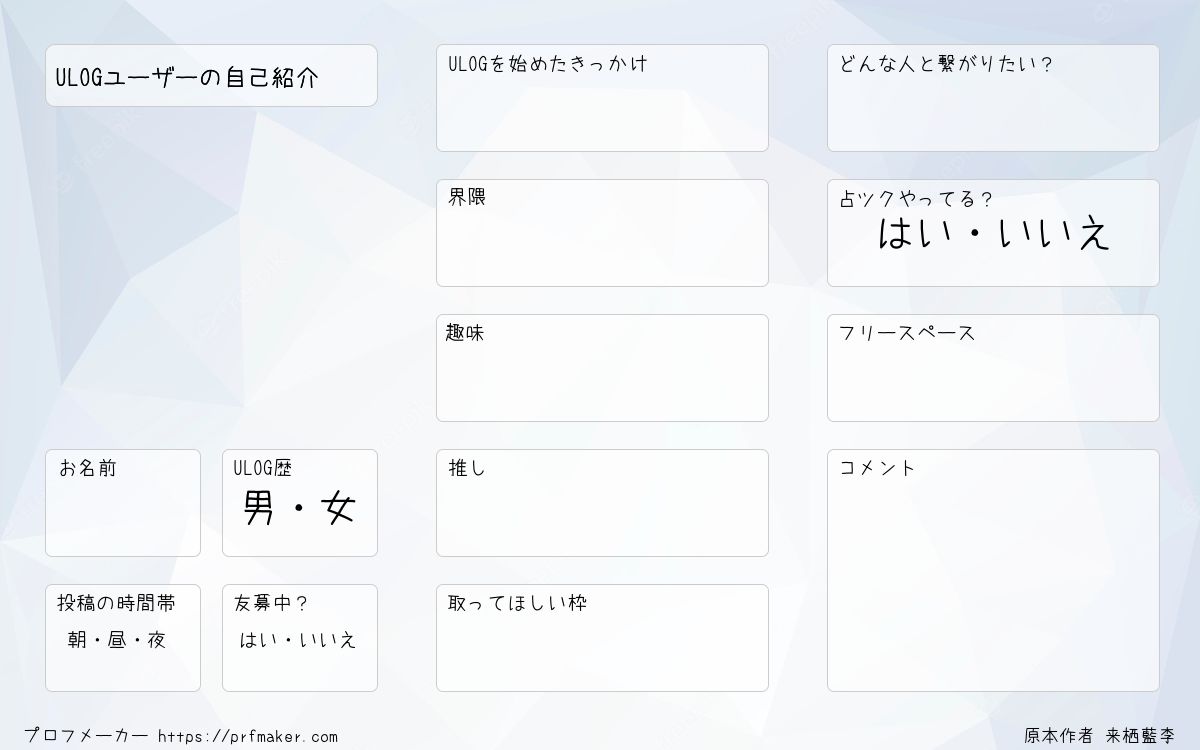Select the フリースペース box
Viewport: 1200px width, 750px height.
pos(993,368)
